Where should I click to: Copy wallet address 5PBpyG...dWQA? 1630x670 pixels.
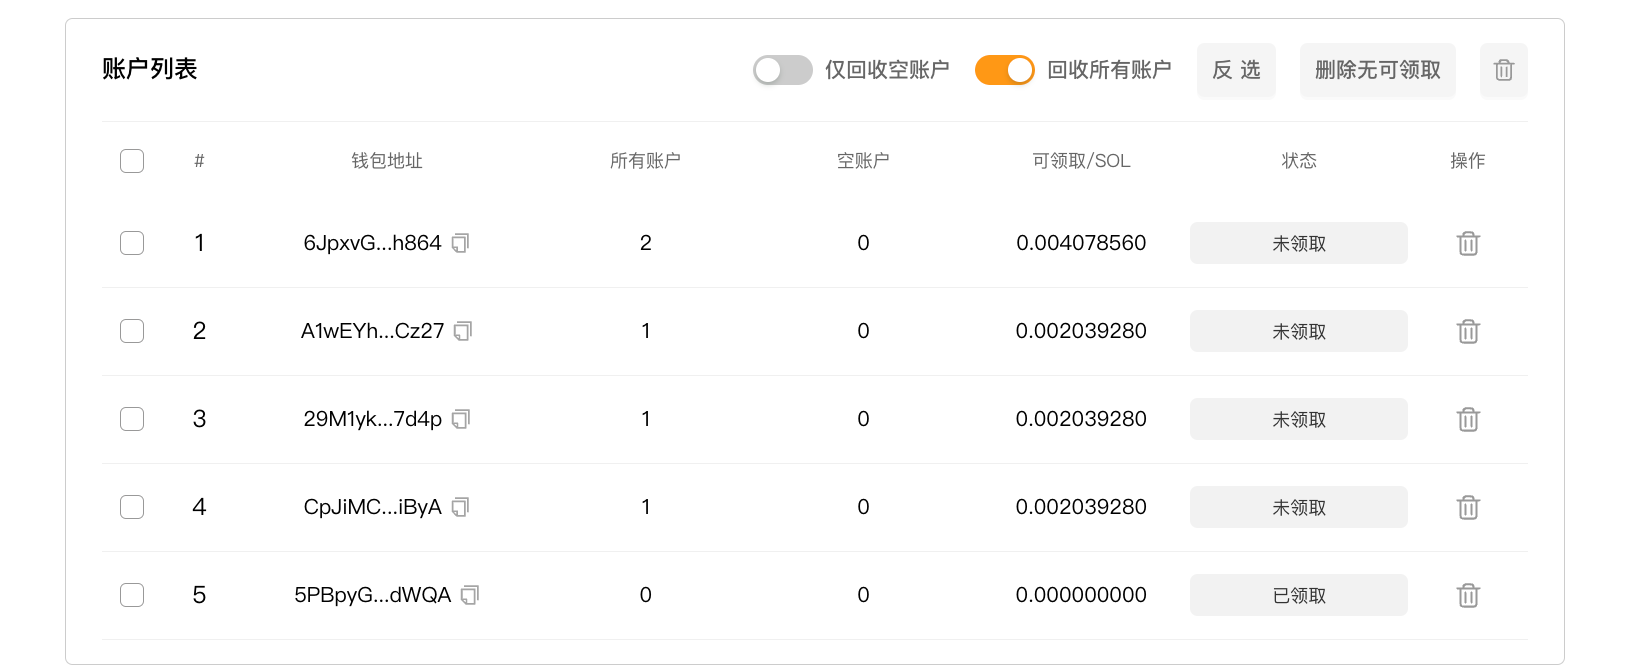[470, 595]
